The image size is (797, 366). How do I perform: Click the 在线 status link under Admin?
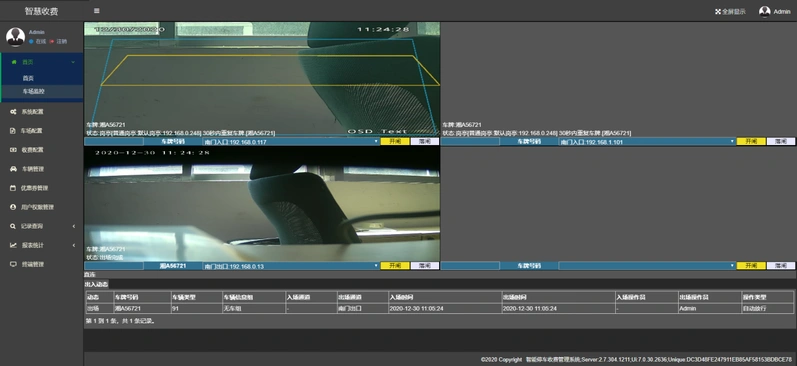coord(38,42)
